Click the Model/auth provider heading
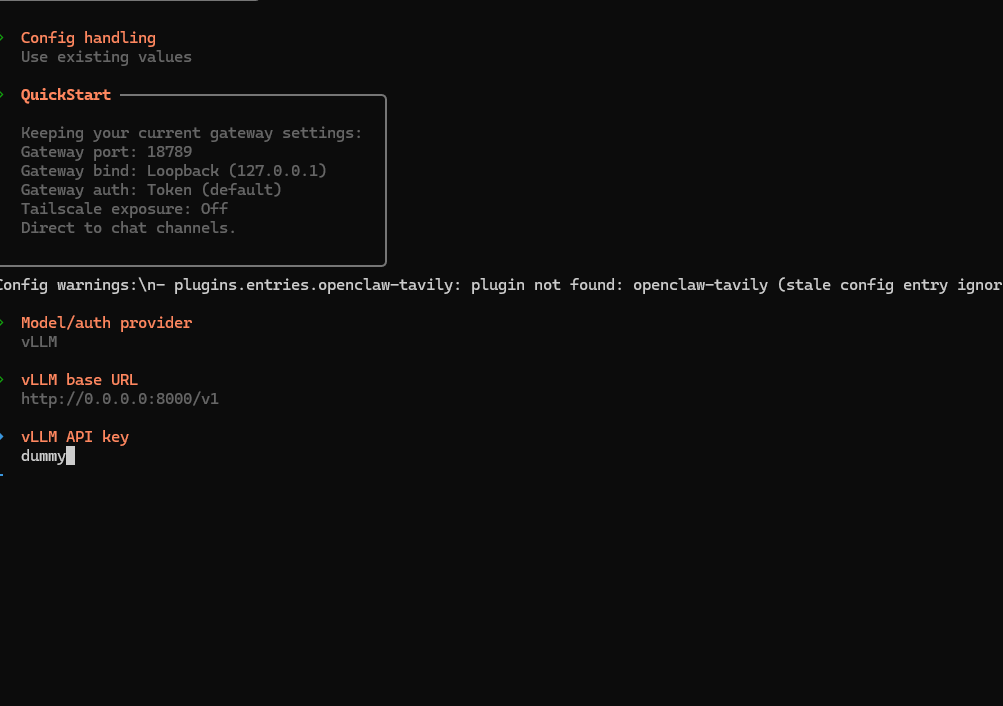The image size is (1003, 706). pos(106,323)
